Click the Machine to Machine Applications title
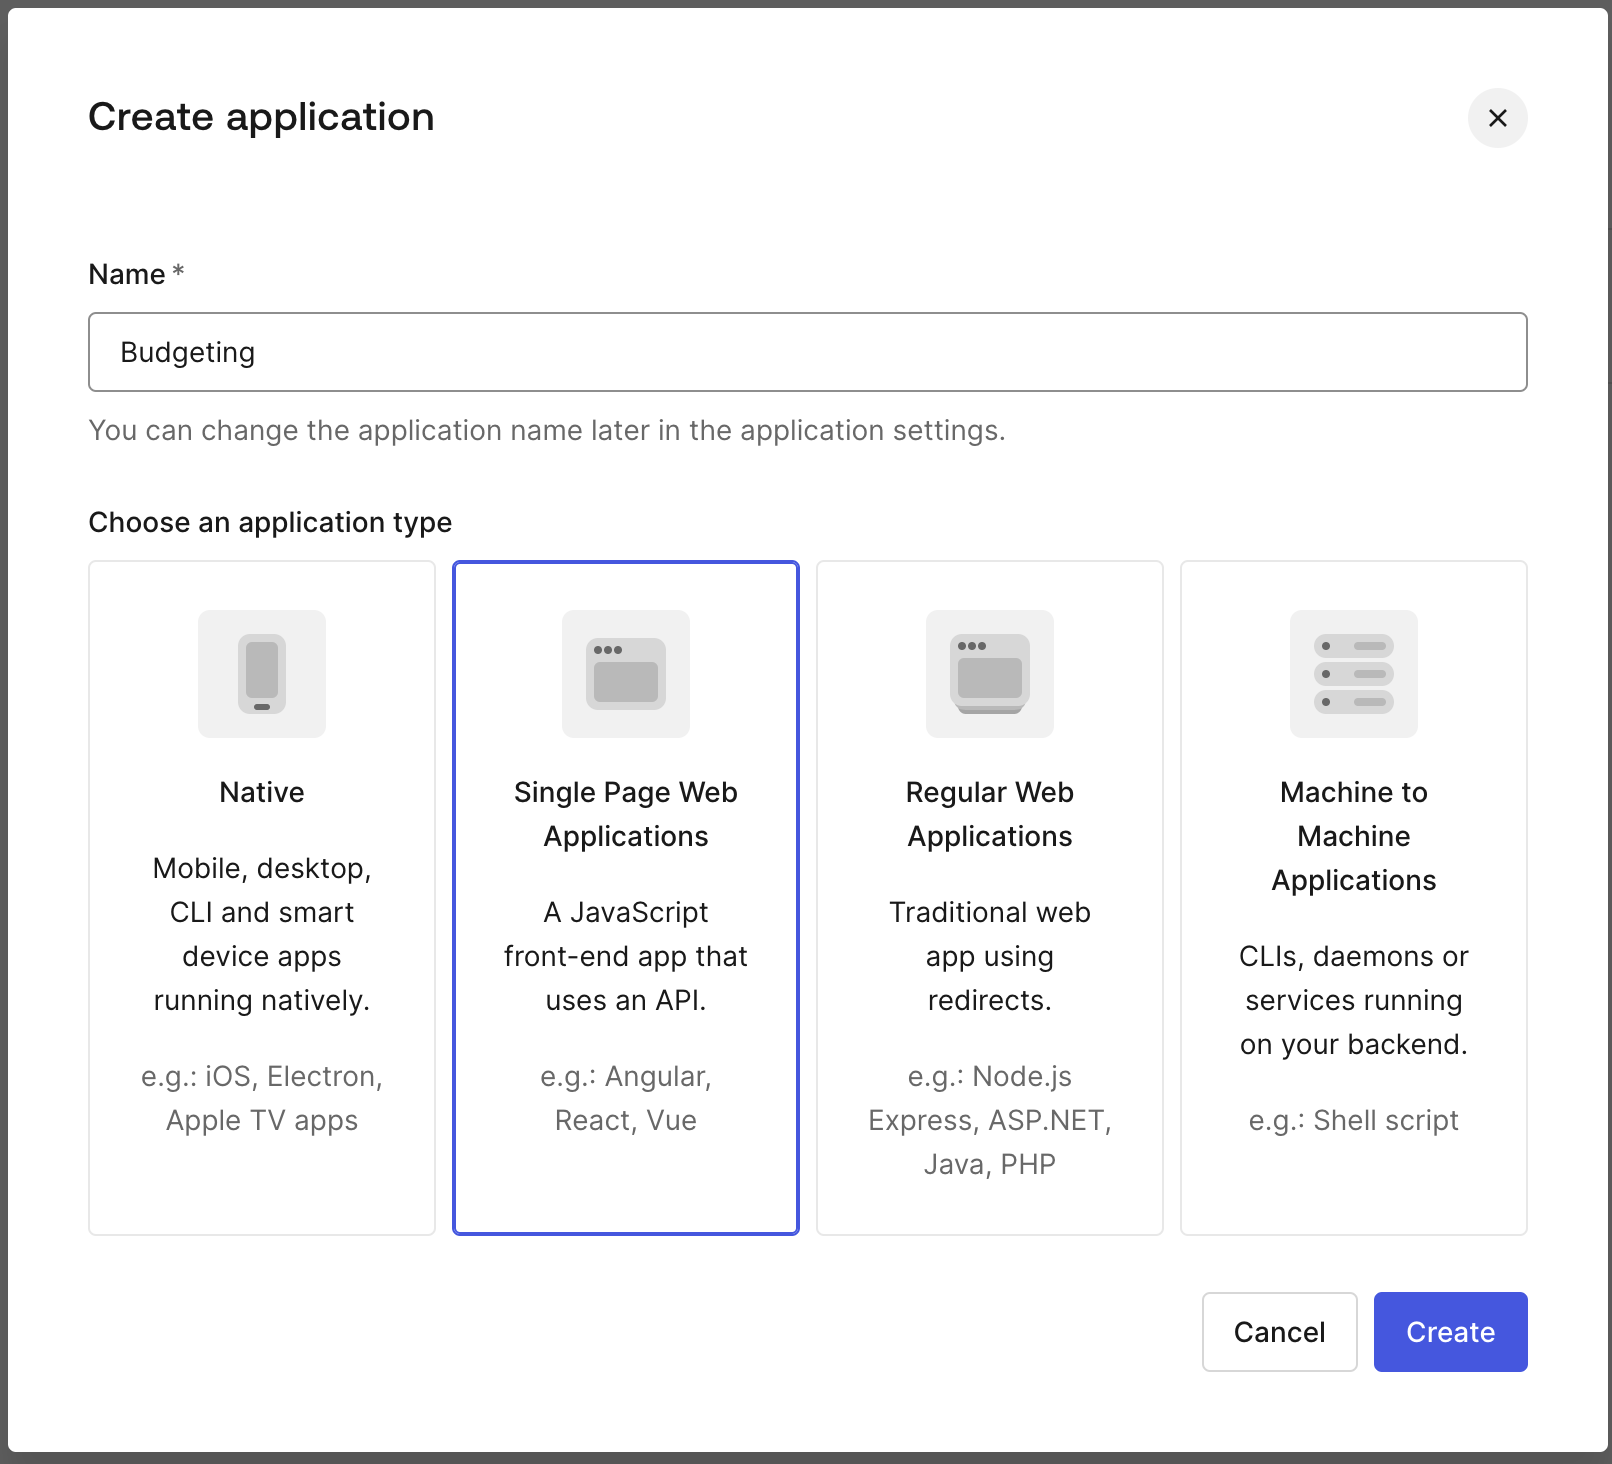This screenshot has width=1612, height=1464. pyautogui.click(x=1353, y=836)
